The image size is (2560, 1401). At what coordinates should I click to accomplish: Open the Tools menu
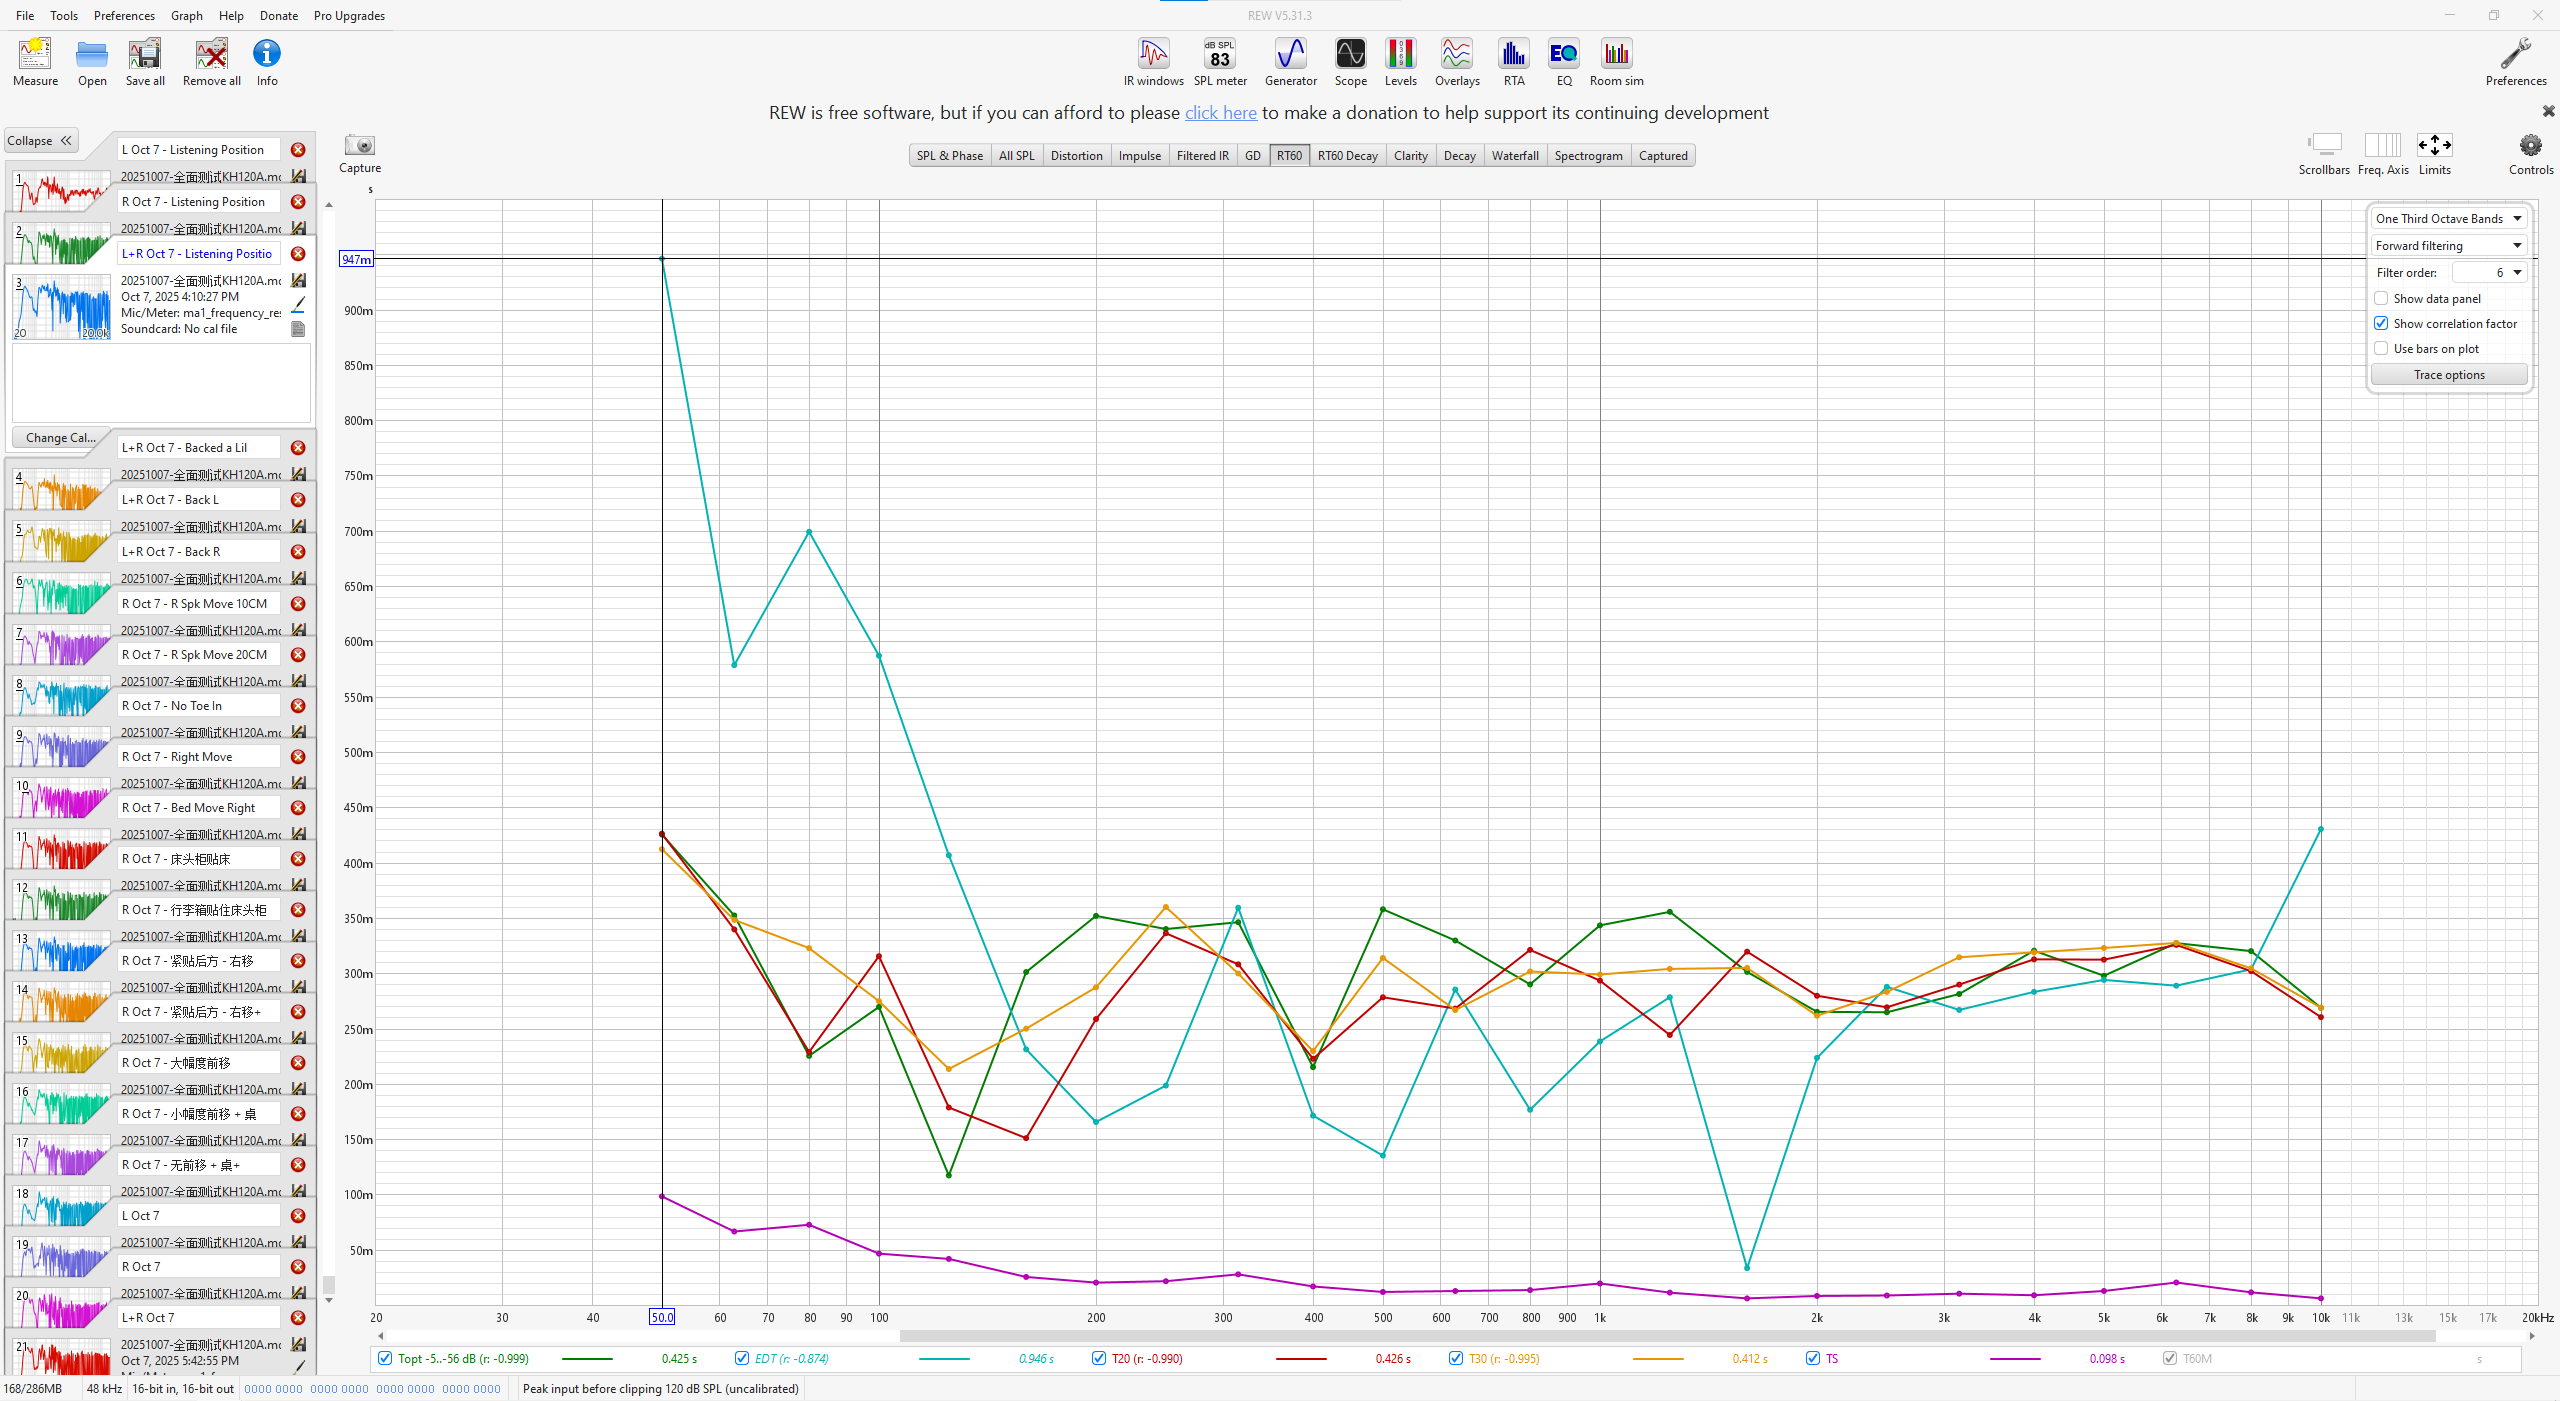64,15
